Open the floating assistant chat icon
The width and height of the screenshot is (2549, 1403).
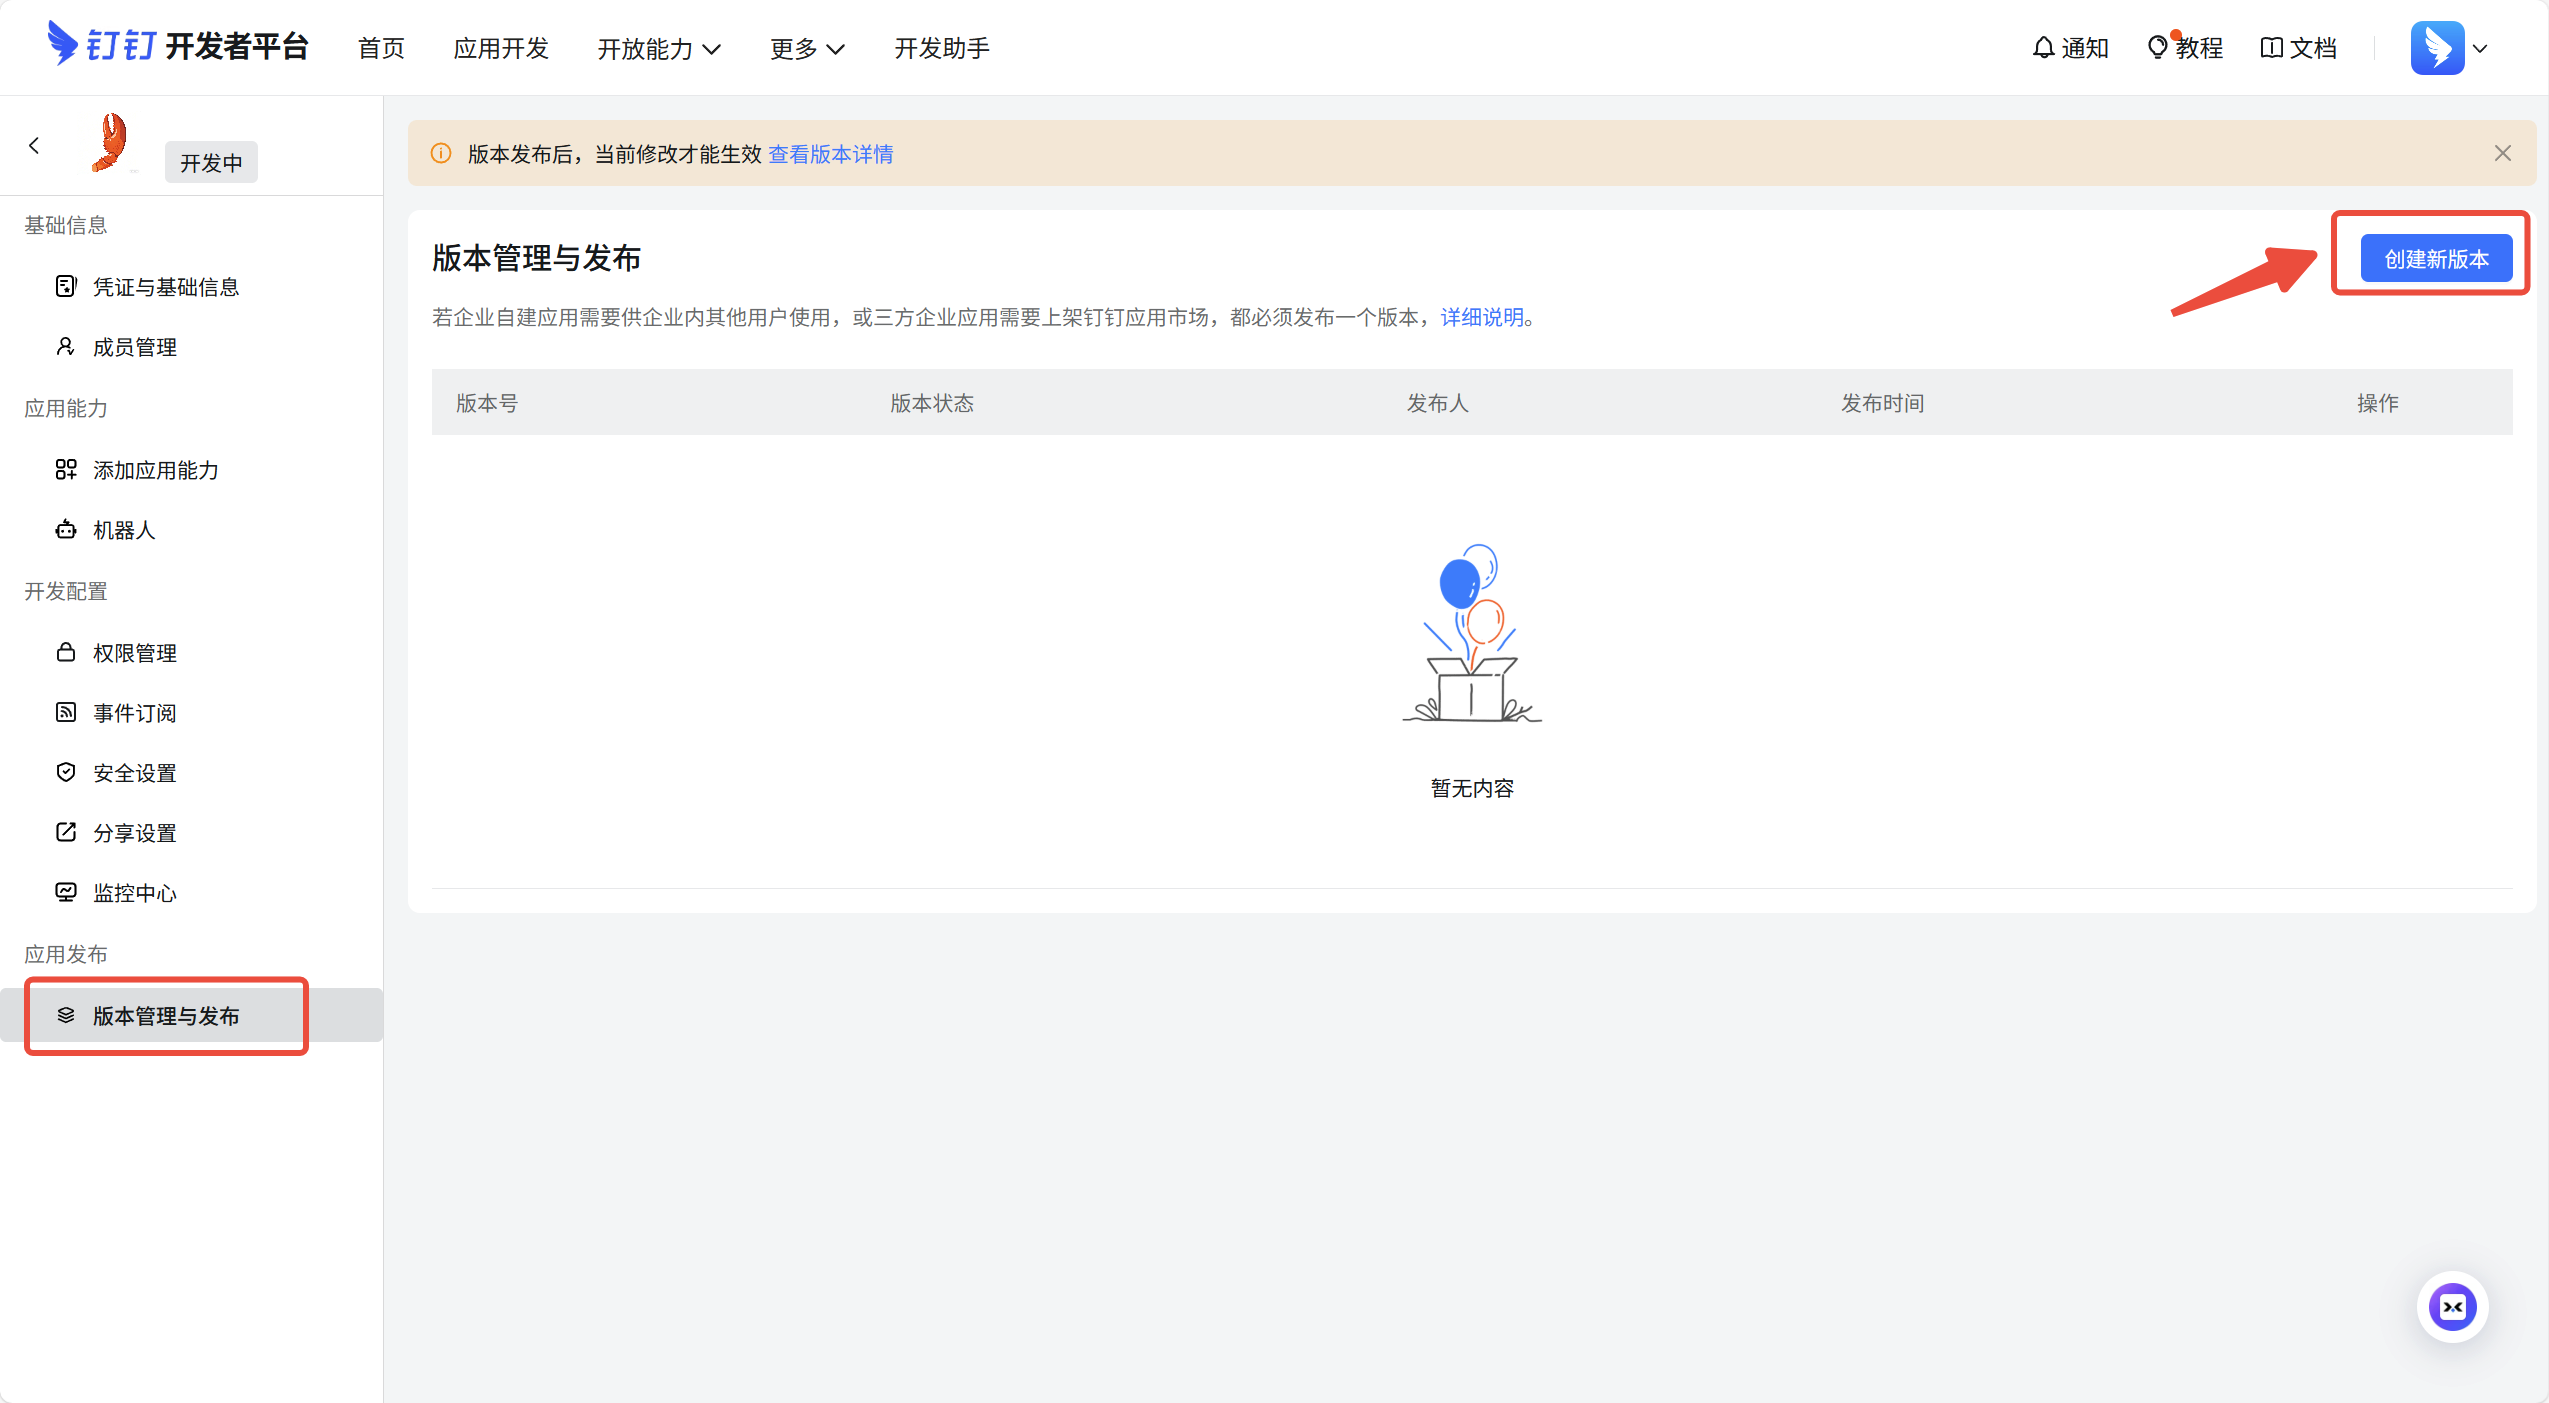(x=2452, y=1307)
